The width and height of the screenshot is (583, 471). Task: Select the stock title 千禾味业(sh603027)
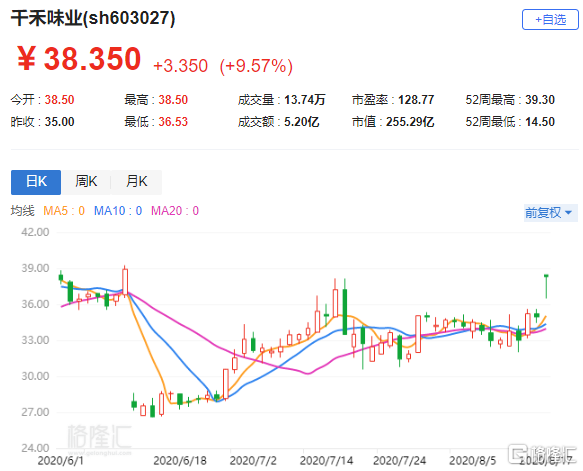(93, 18)
